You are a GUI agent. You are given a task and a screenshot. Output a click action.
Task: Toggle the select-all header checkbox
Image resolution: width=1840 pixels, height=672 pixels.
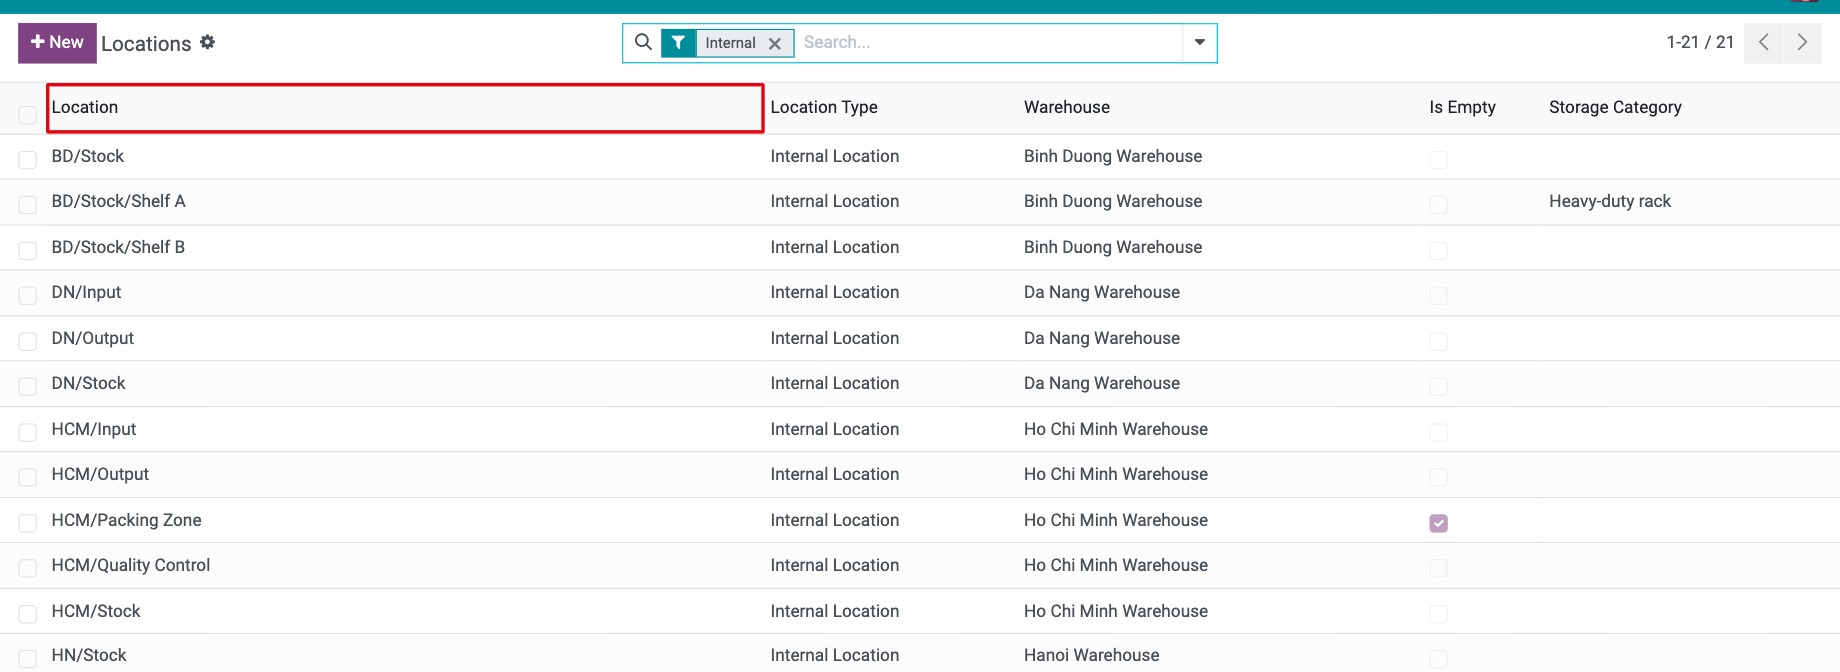[x=28, y=115]
